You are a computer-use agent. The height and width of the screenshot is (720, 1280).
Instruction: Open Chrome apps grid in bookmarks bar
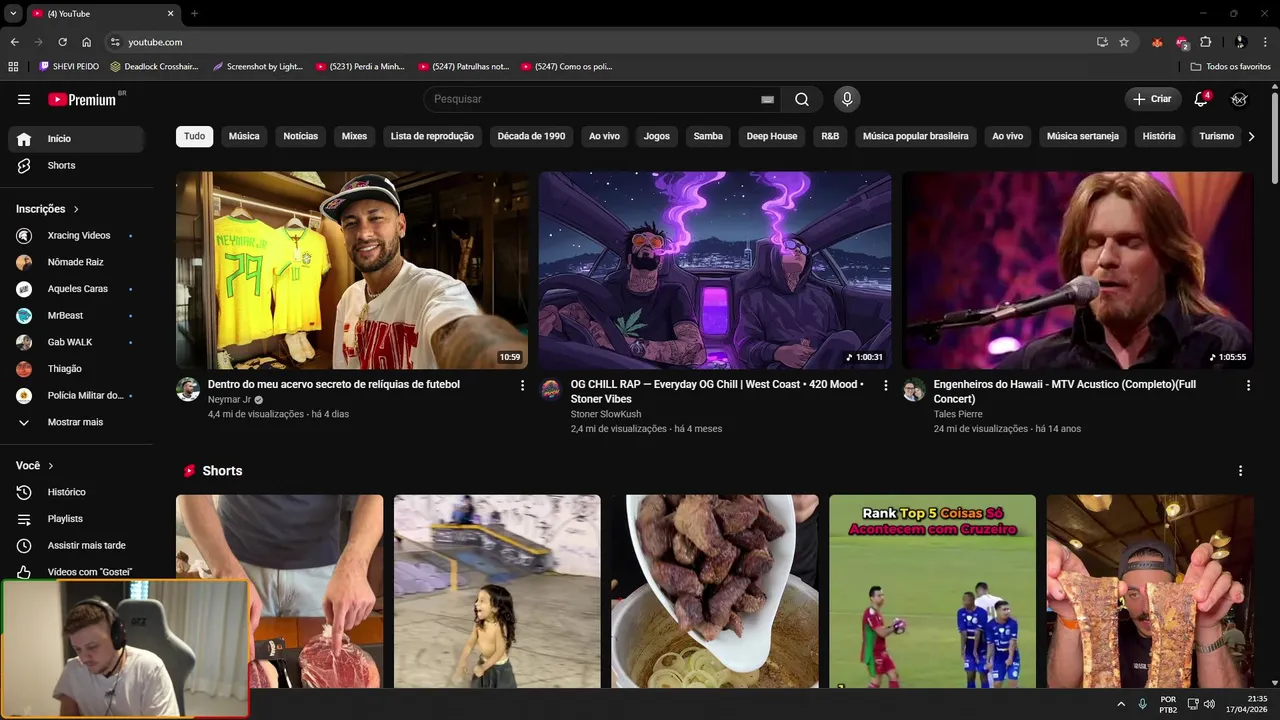click(13, 66)
